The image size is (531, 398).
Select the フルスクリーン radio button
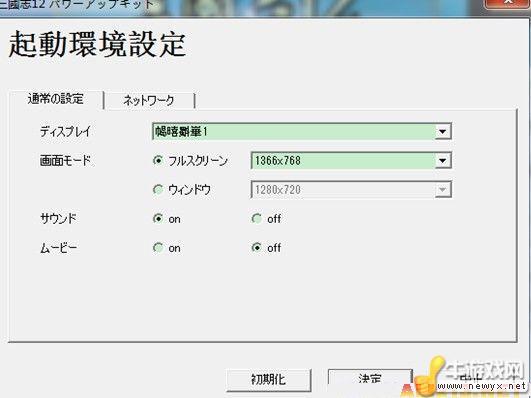[158, 160]
